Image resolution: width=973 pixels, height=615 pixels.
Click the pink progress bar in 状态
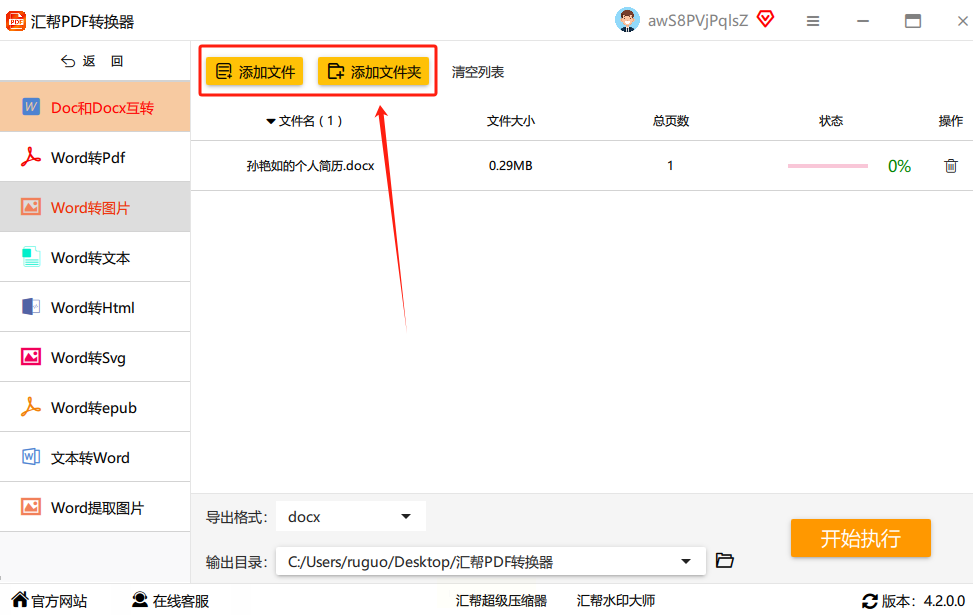click(x=828, y=166)
